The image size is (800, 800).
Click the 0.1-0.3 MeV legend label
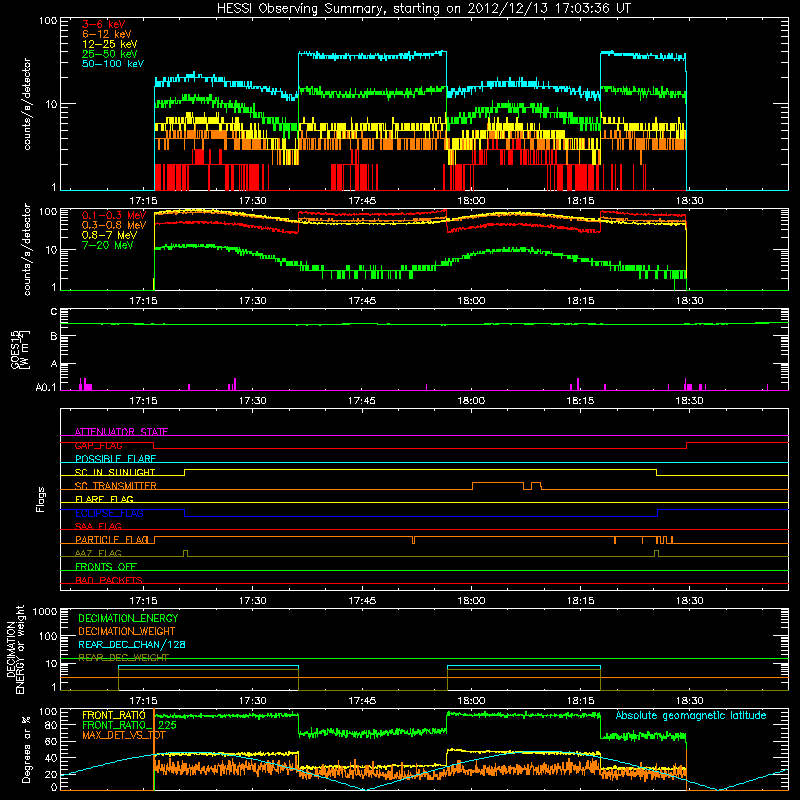[x=114, y=215]
